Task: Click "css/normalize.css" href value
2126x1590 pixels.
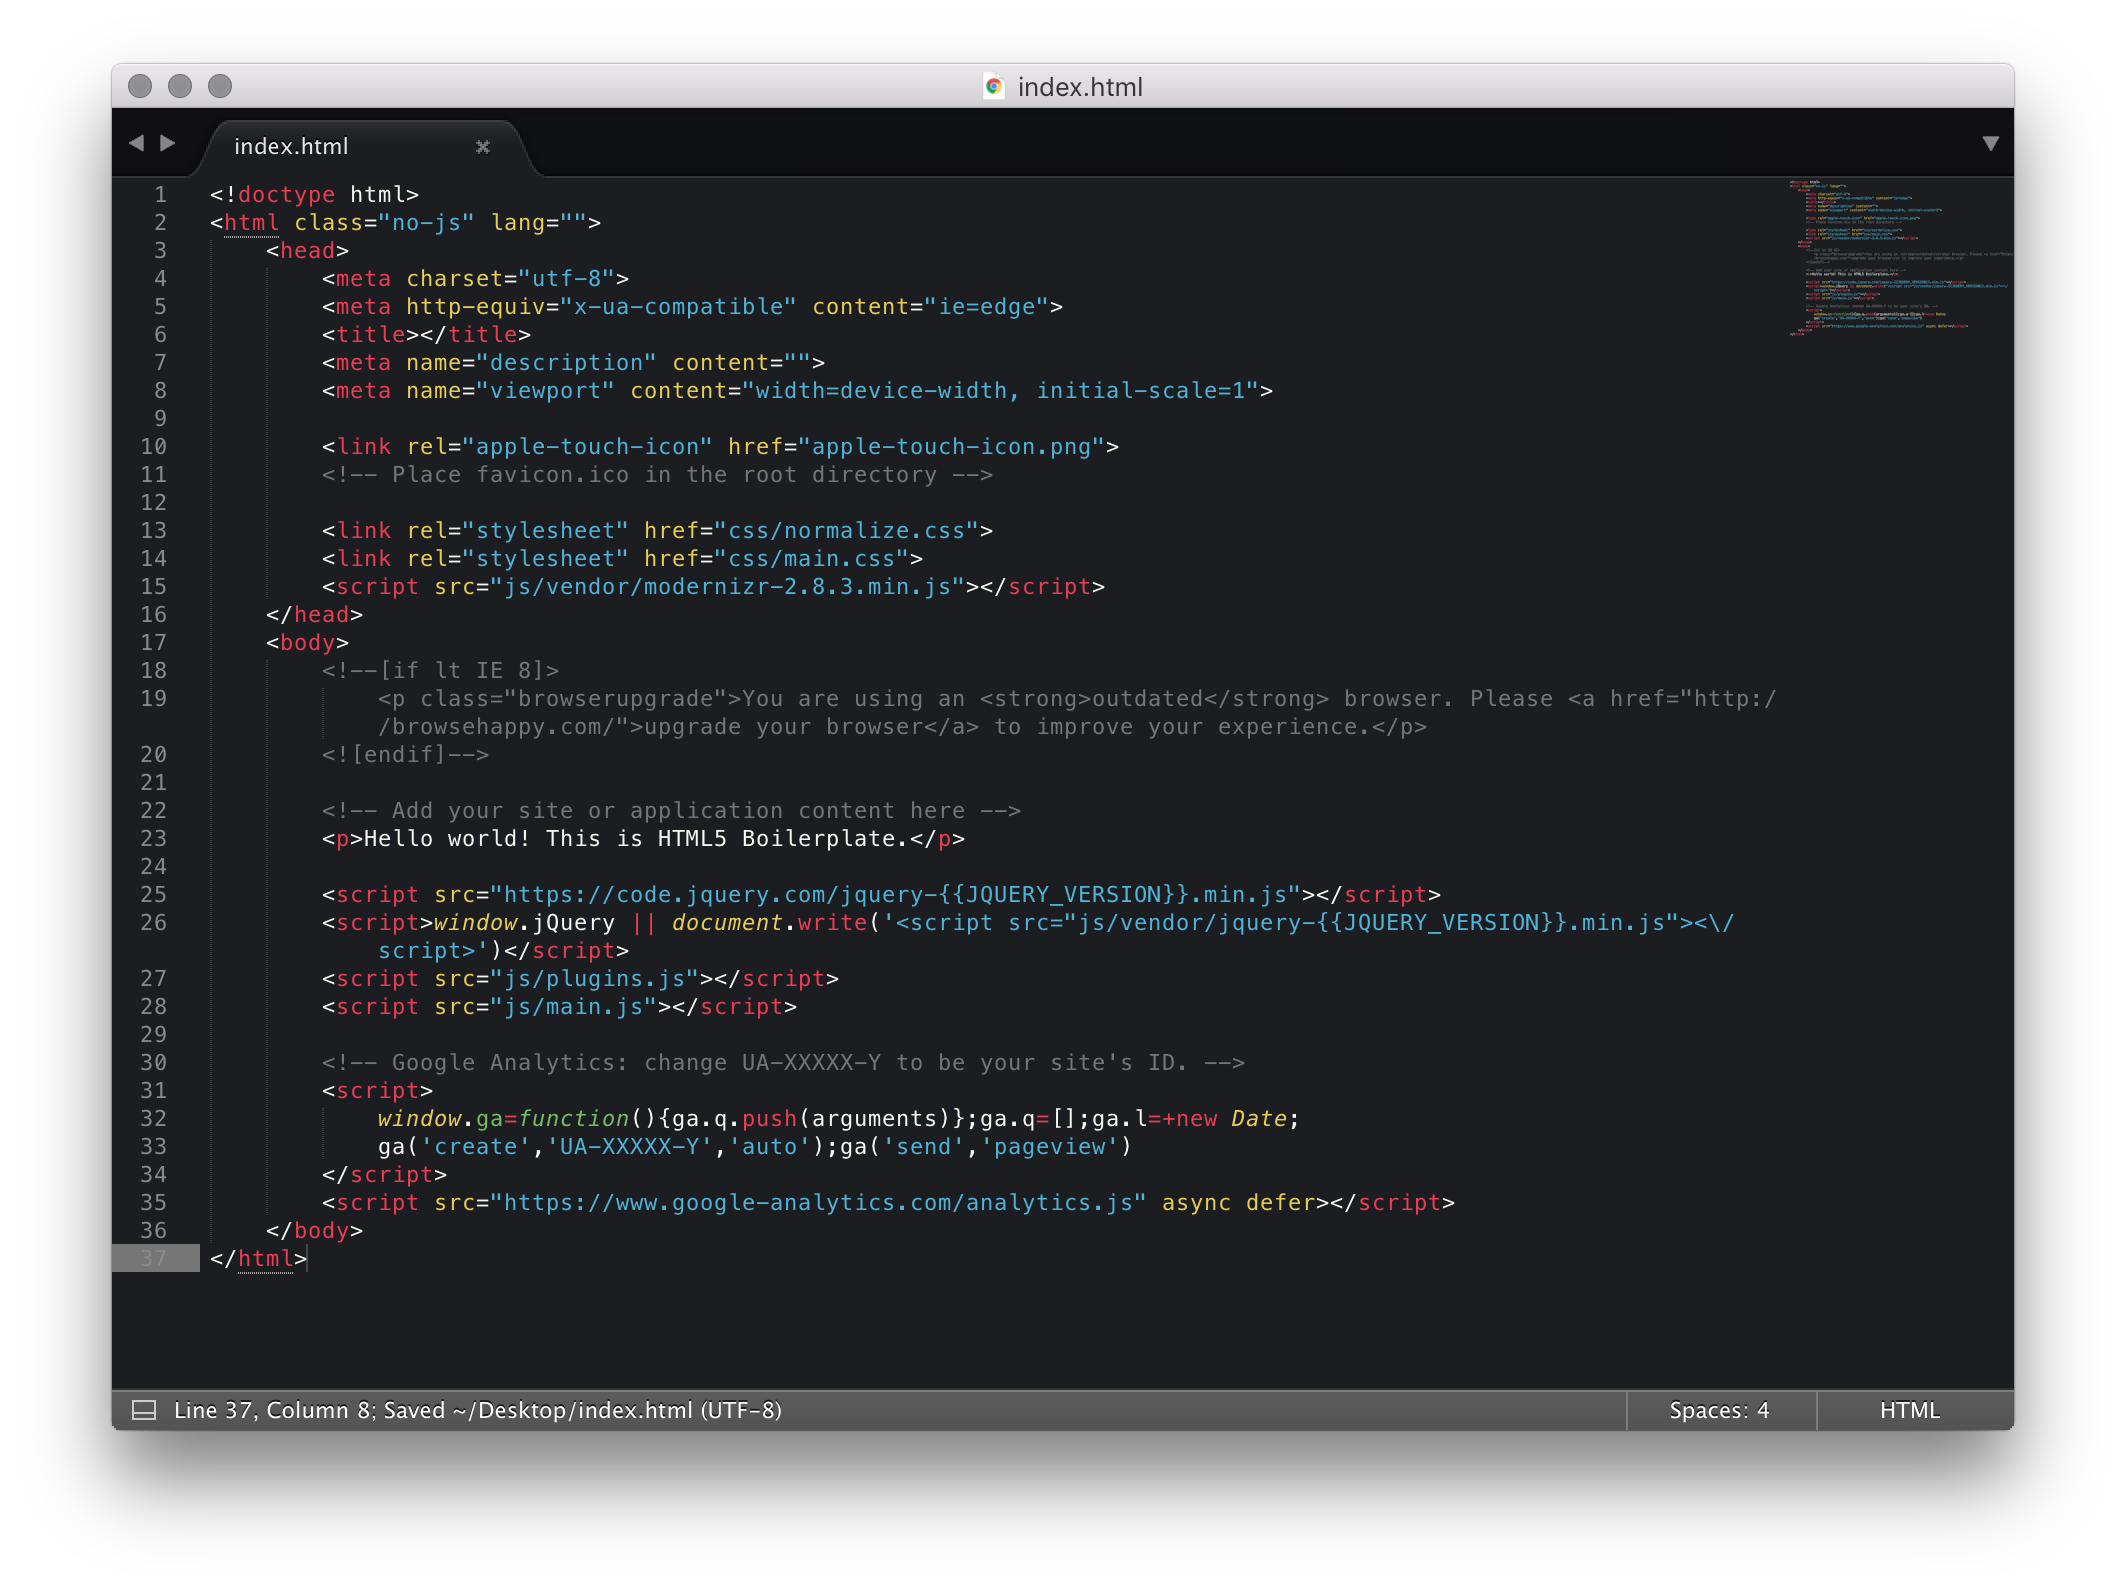Action: [x=846, y=530]
